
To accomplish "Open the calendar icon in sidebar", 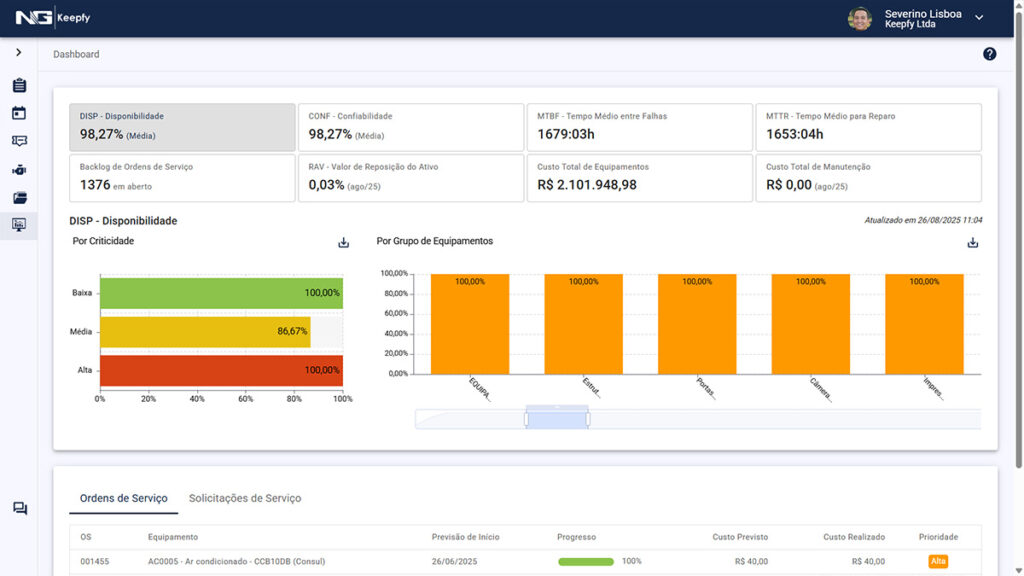I will 19,114.
